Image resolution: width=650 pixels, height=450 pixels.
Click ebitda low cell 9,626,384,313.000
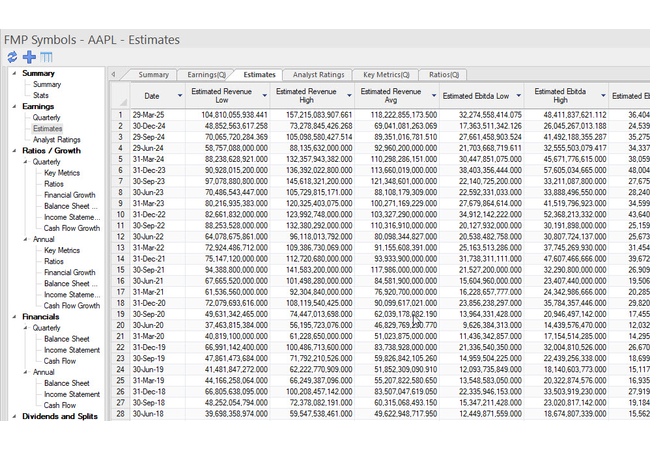[x=481, y=325]
